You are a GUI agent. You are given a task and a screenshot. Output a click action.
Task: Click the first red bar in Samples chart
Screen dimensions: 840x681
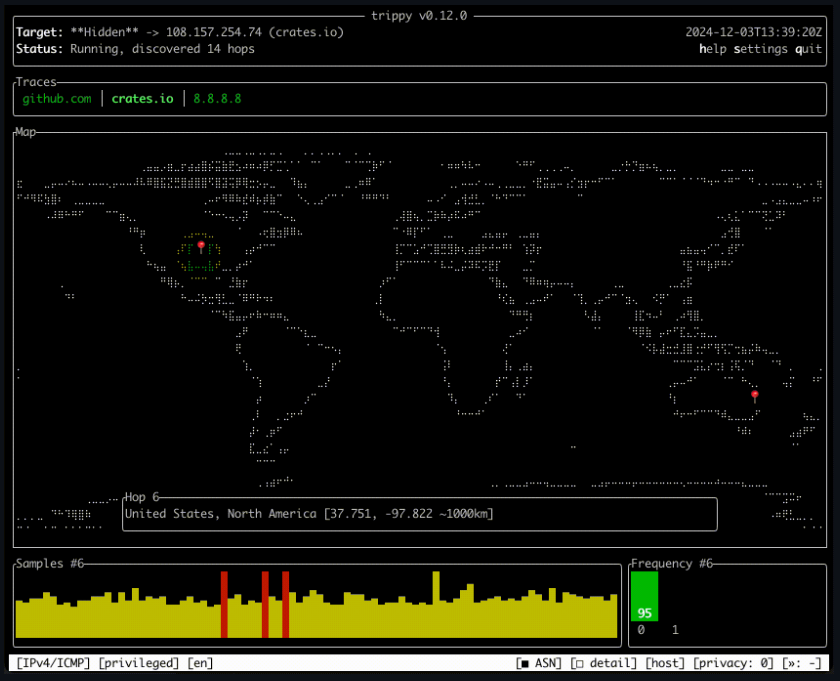(x=225, y=605)
